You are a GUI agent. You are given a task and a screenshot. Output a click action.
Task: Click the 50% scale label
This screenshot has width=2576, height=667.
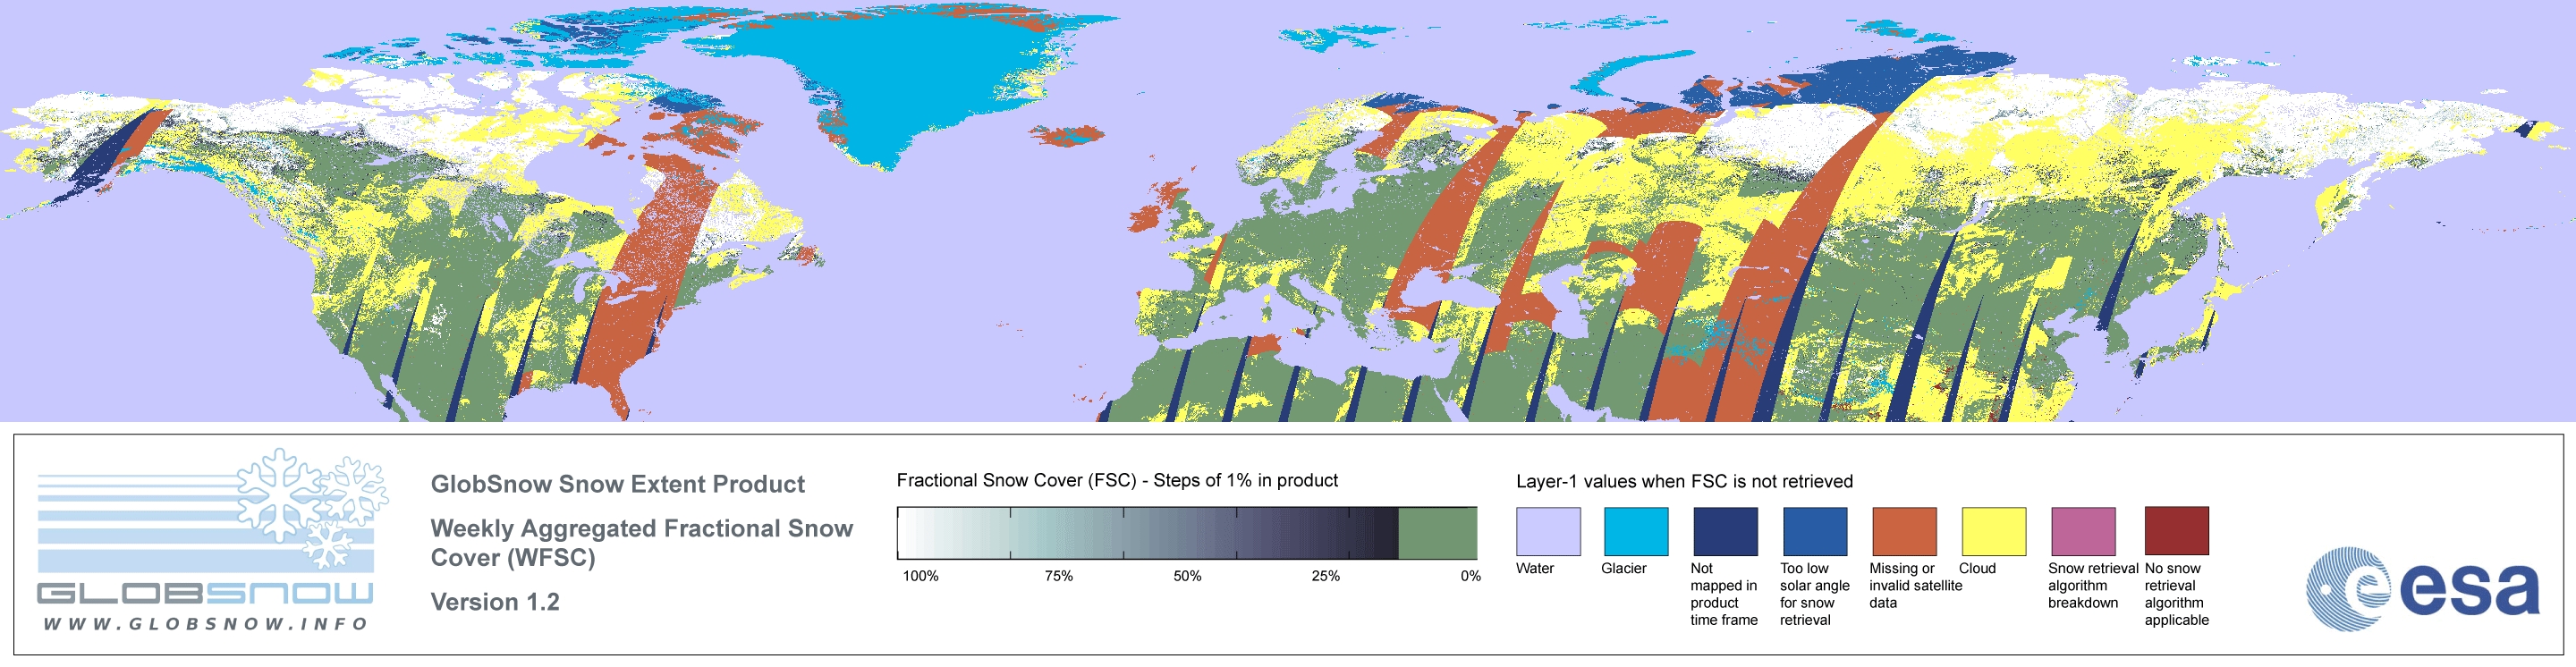tap(1187, 576)
